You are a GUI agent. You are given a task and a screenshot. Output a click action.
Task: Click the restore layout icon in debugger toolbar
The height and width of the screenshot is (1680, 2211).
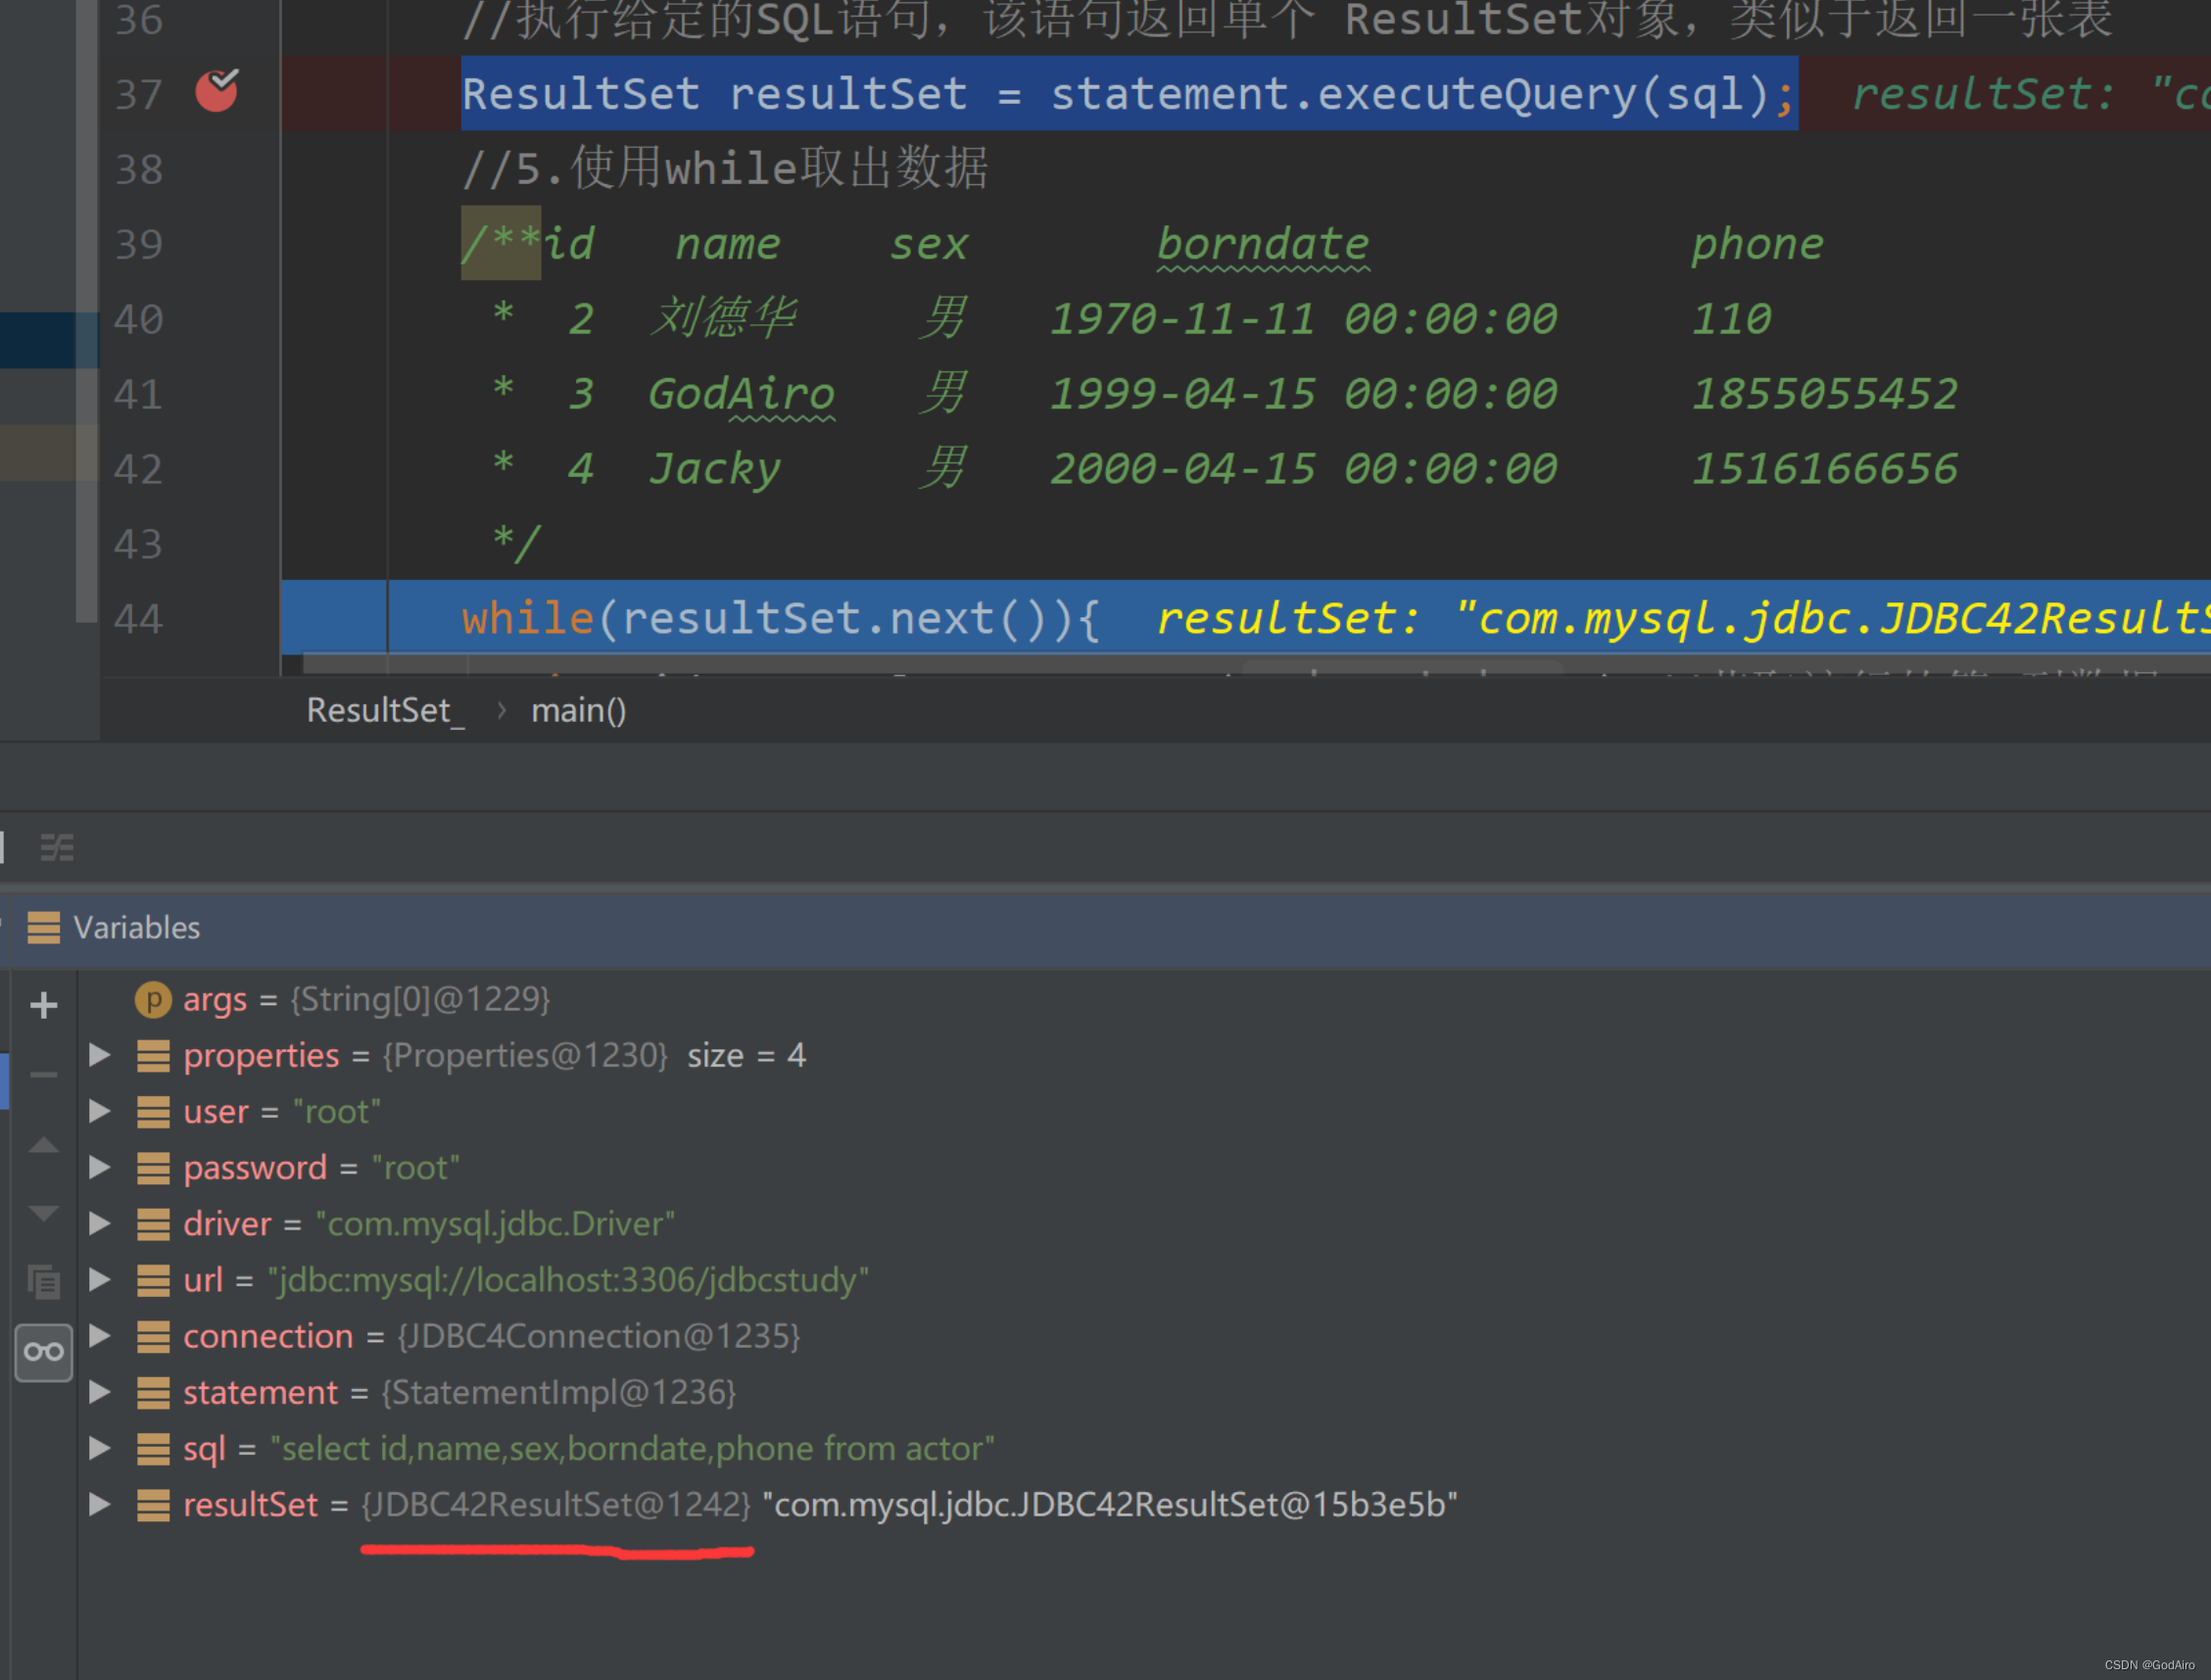[x=57, y=847]
